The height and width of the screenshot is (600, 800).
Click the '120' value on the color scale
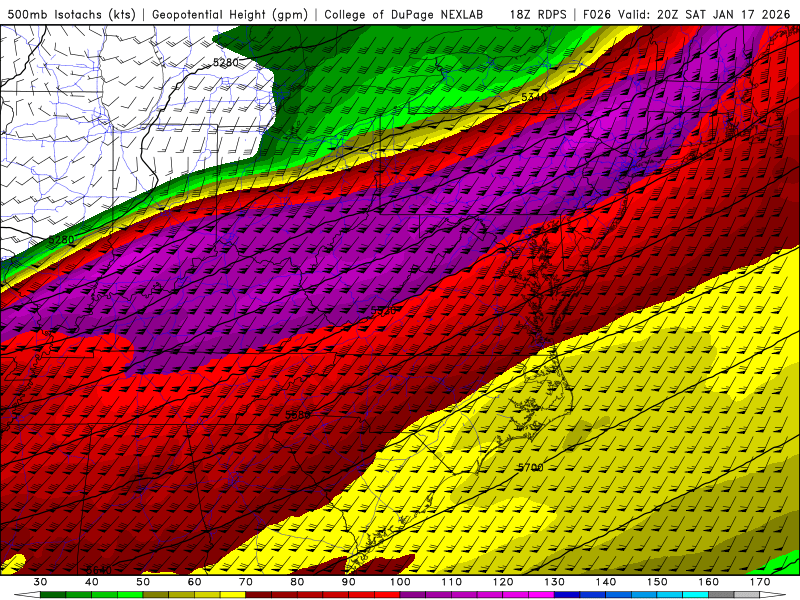point(503,582)
